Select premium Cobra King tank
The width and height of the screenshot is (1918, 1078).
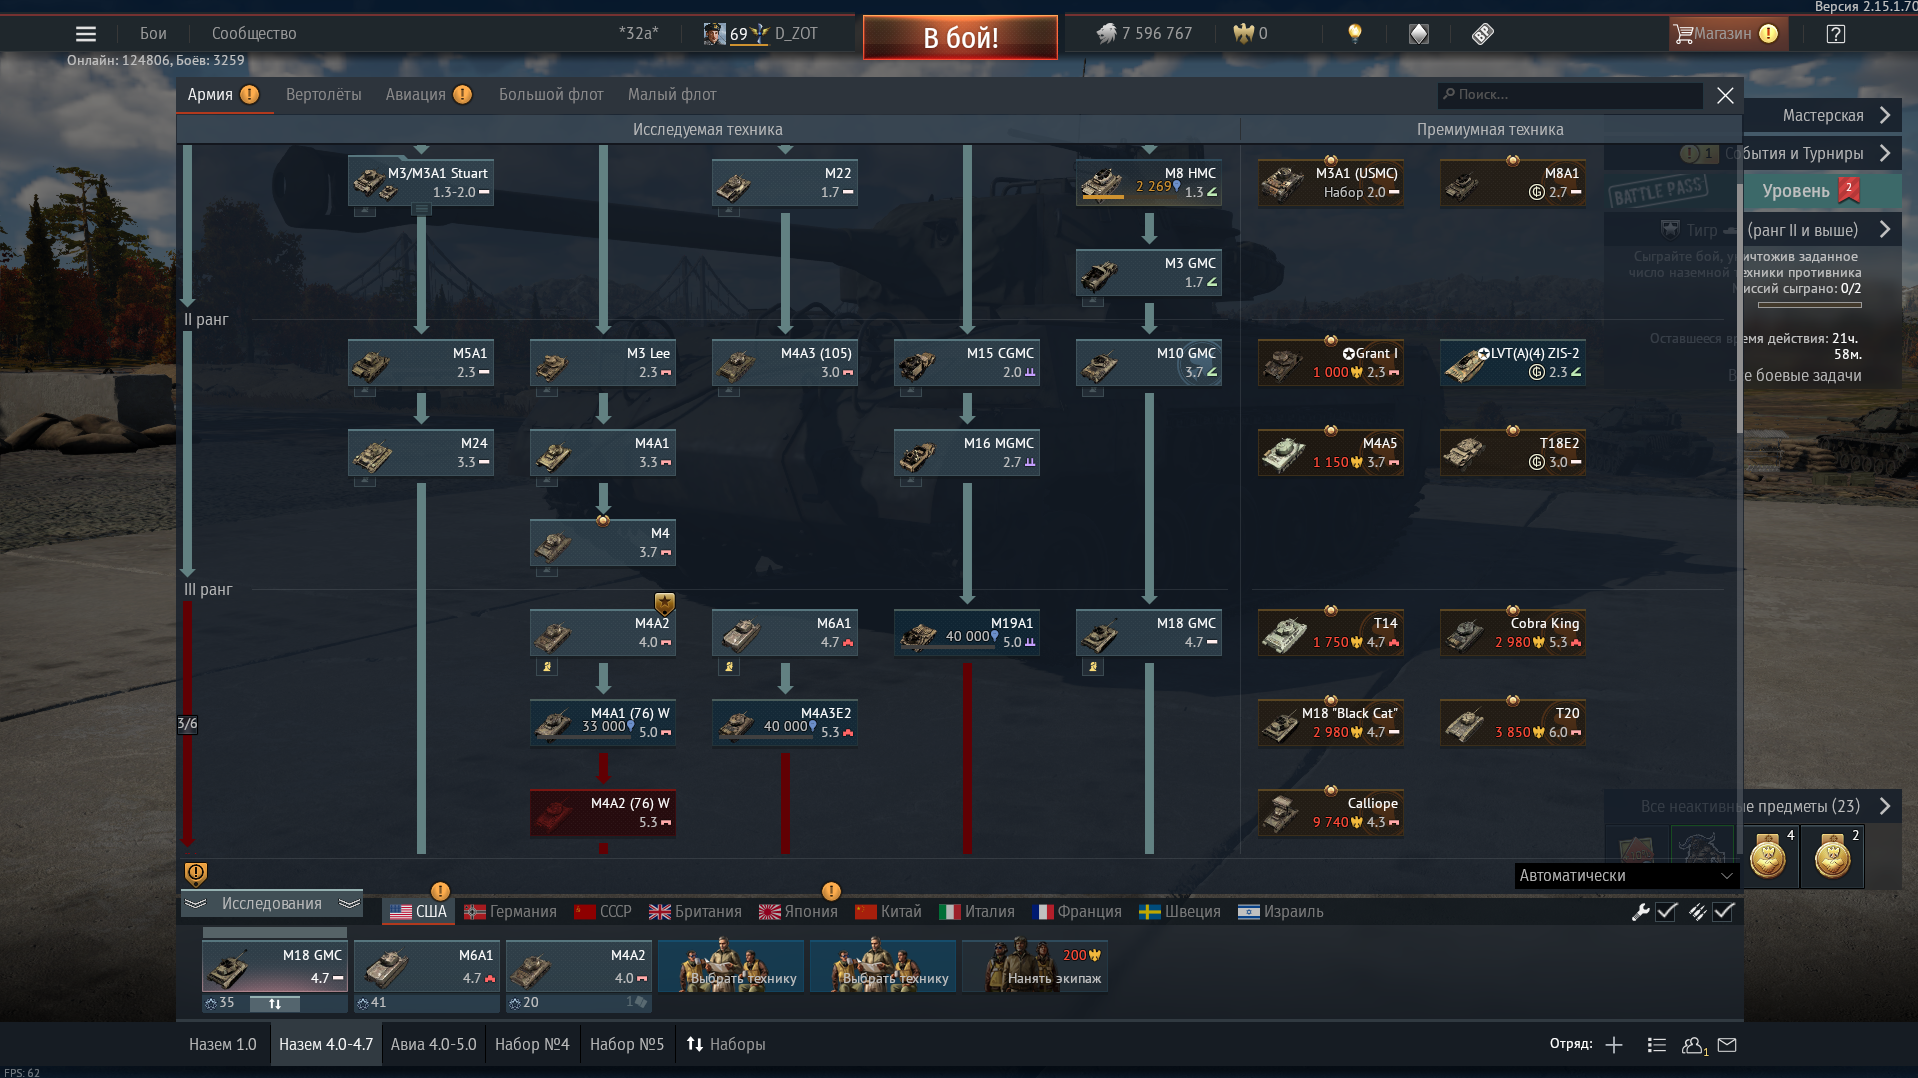click(1512, 633)
